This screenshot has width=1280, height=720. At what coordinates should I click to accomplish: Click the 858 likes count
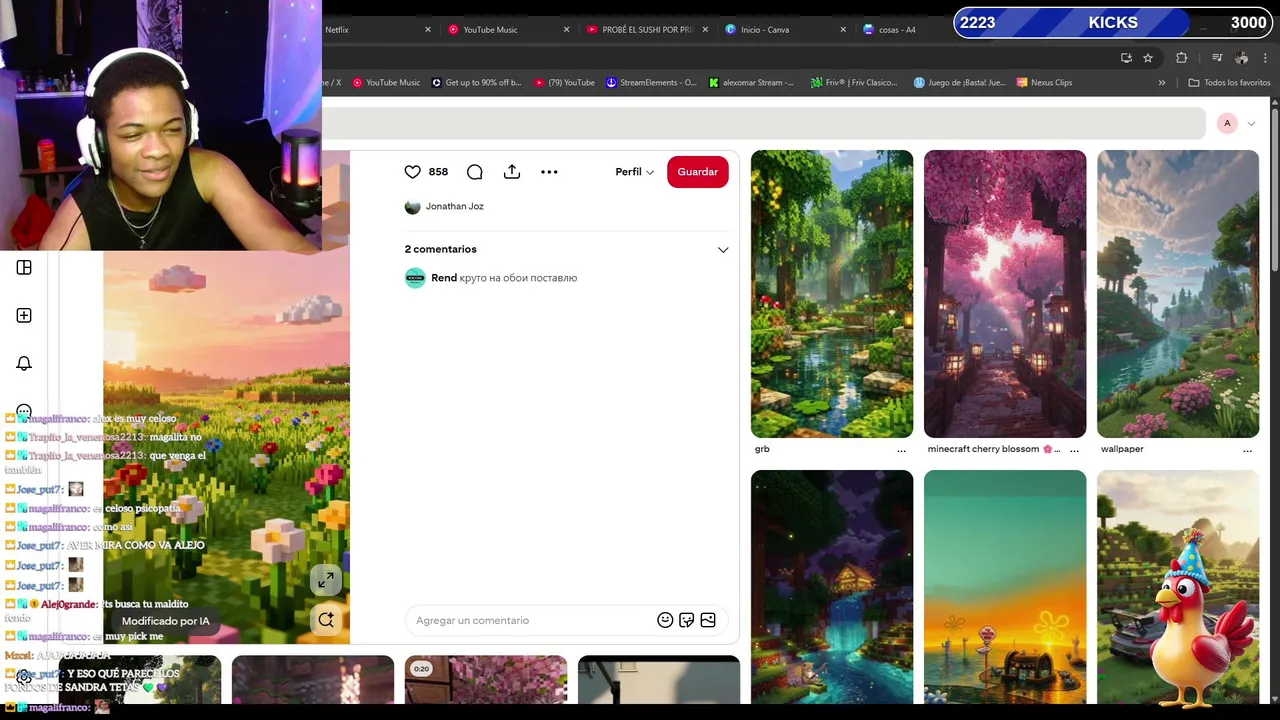[x=438, y=172]
